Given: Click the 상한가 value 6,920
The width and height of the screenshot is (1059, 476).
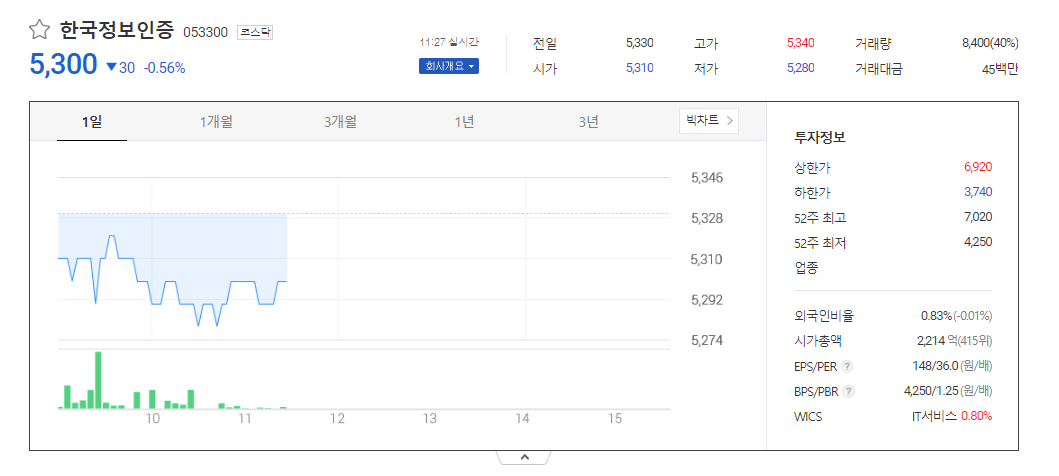Looking at the screenshot, I should click(x=978, y=167).
